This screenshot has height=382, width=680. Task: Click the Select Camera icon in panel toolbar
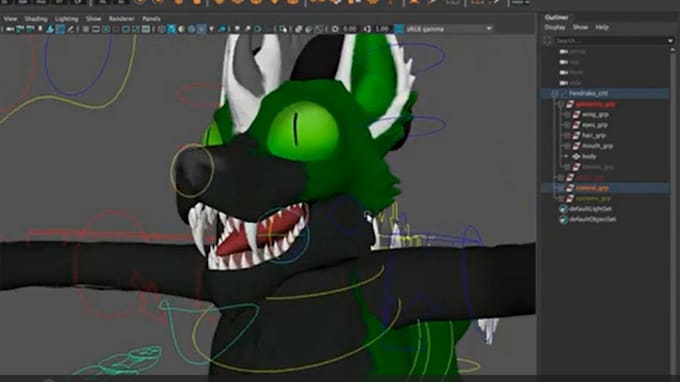pyautogui.click(x=9, y=29)
